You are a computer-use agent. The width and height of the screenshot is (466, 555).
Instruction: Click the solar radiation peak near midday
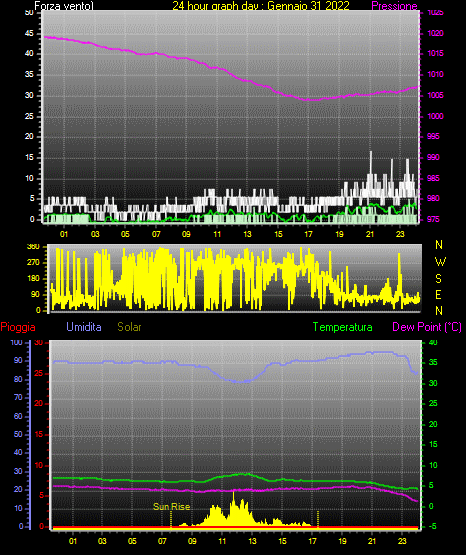pos(233,494)
